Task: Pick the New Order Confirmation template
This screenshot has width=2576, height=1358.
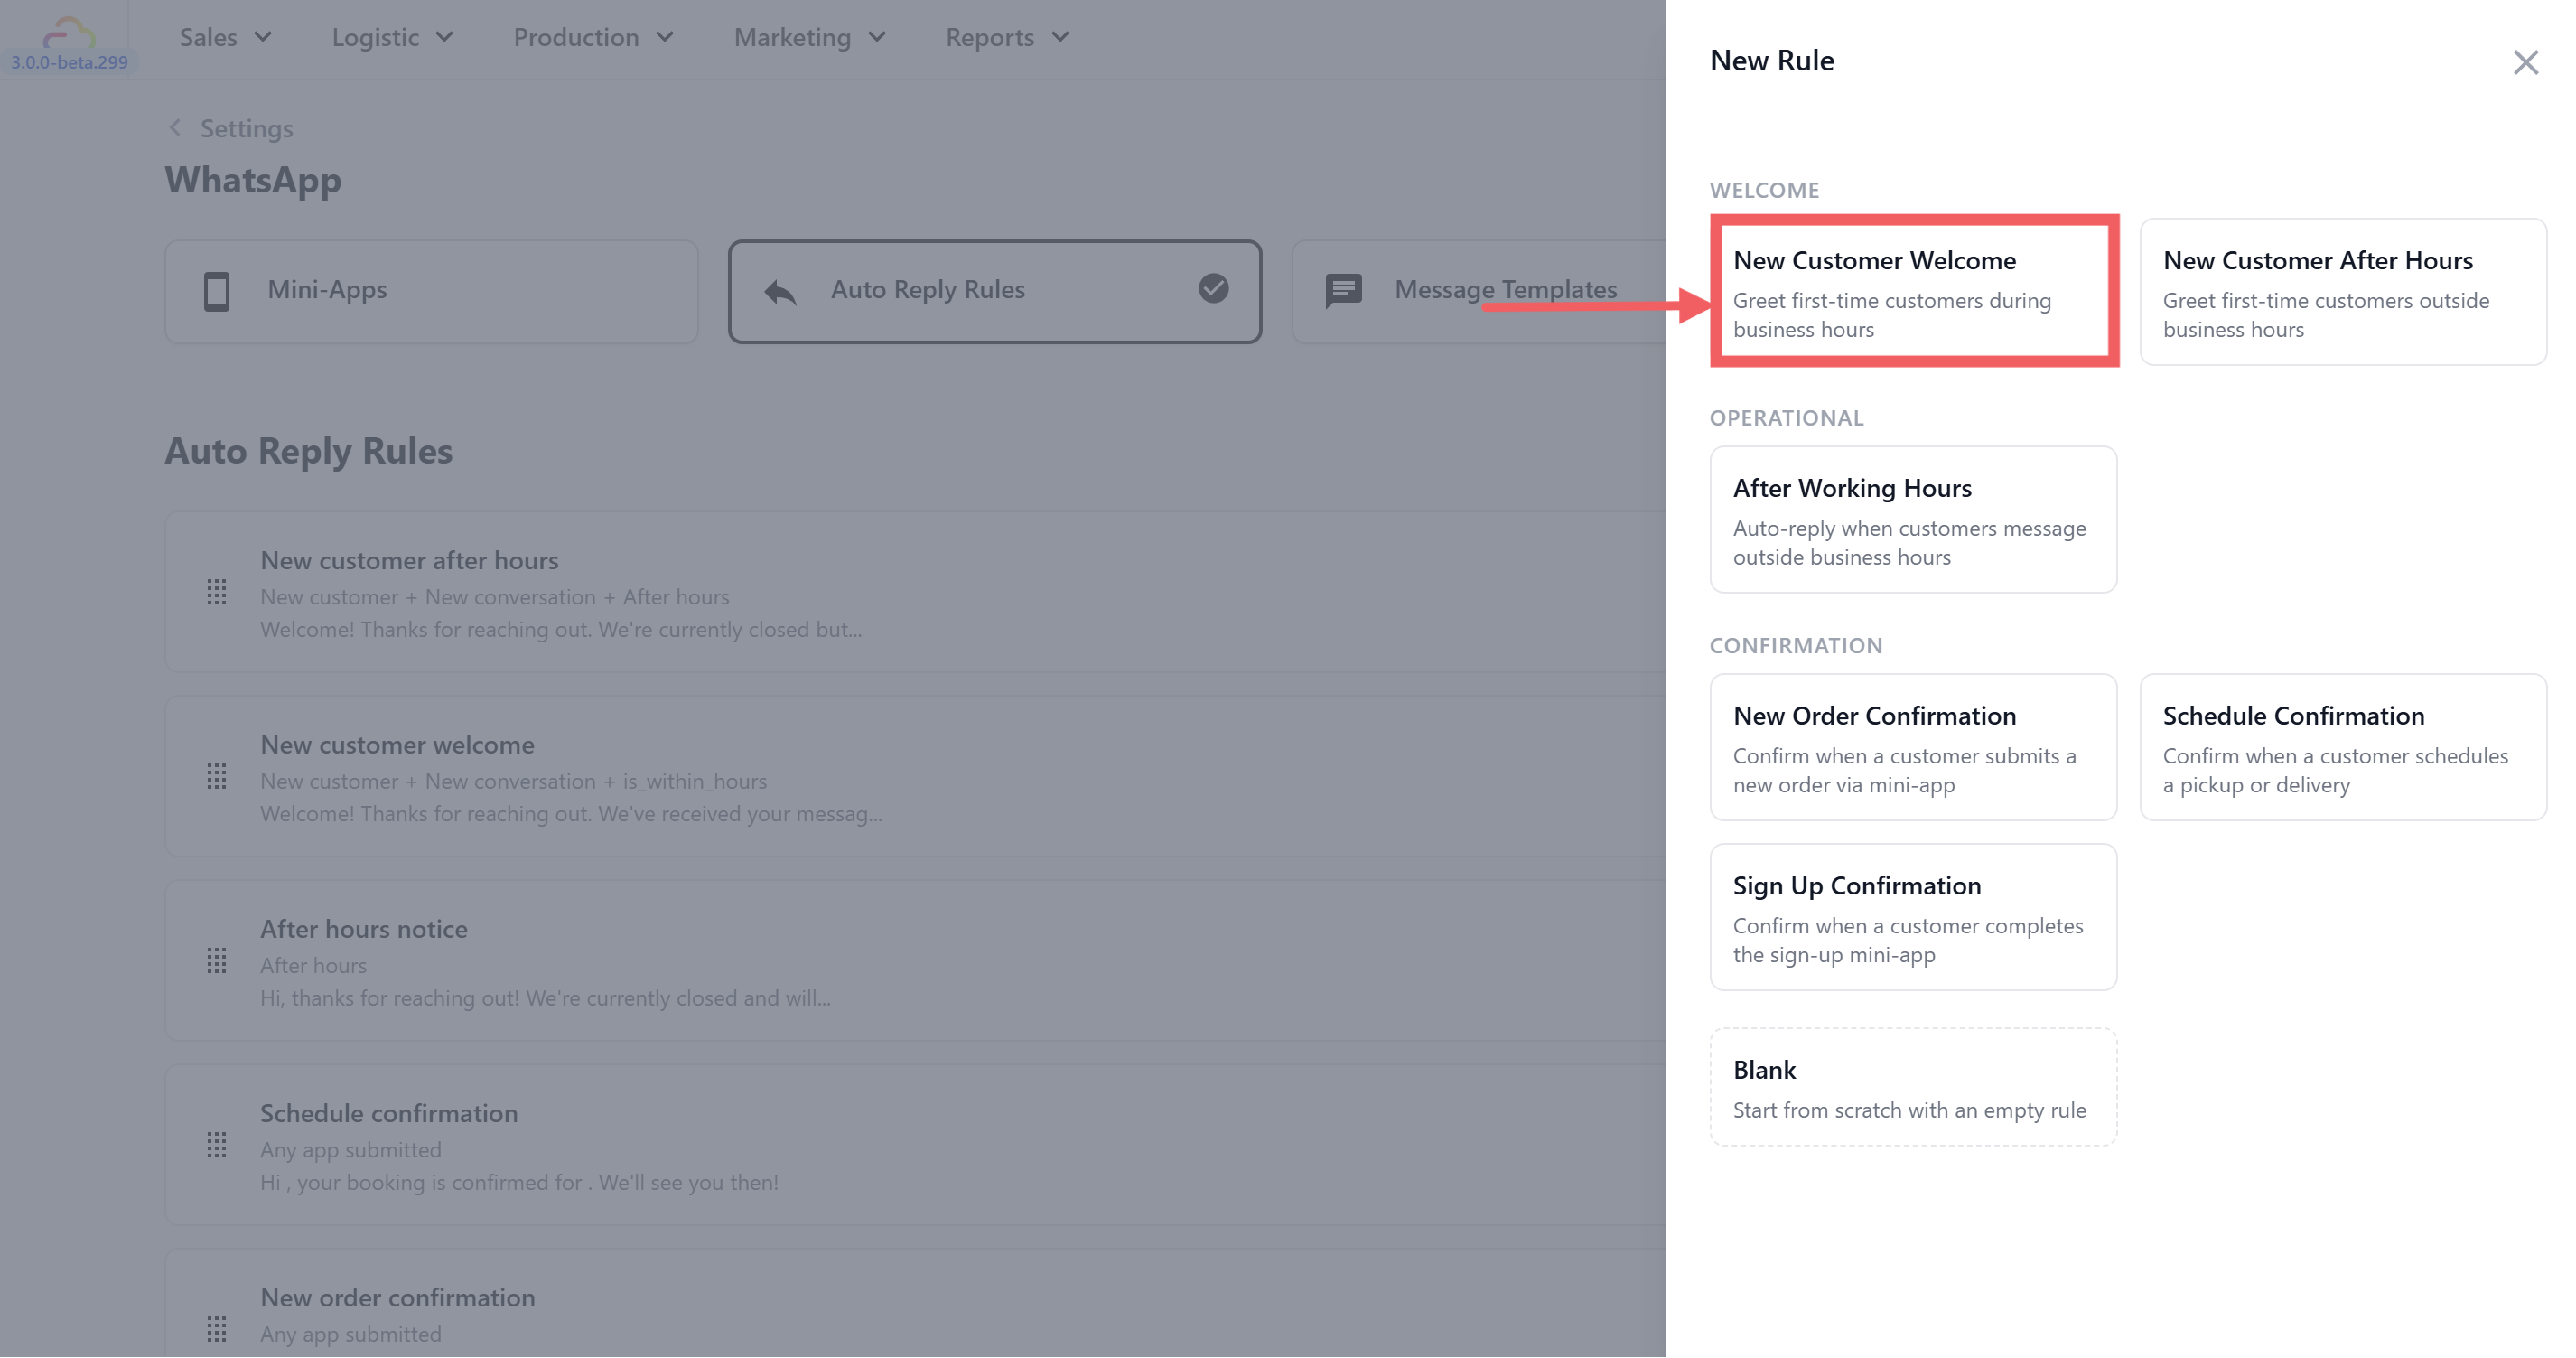Action: (1912, 747)
